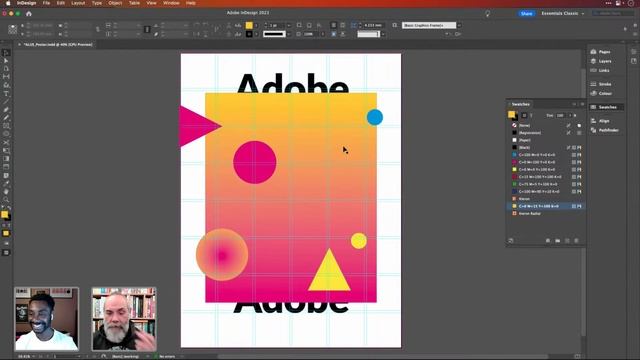Toggle formatting affects container in Swatches panel
The height and width of the screenshot is (360, 640).
click(524, 116)
